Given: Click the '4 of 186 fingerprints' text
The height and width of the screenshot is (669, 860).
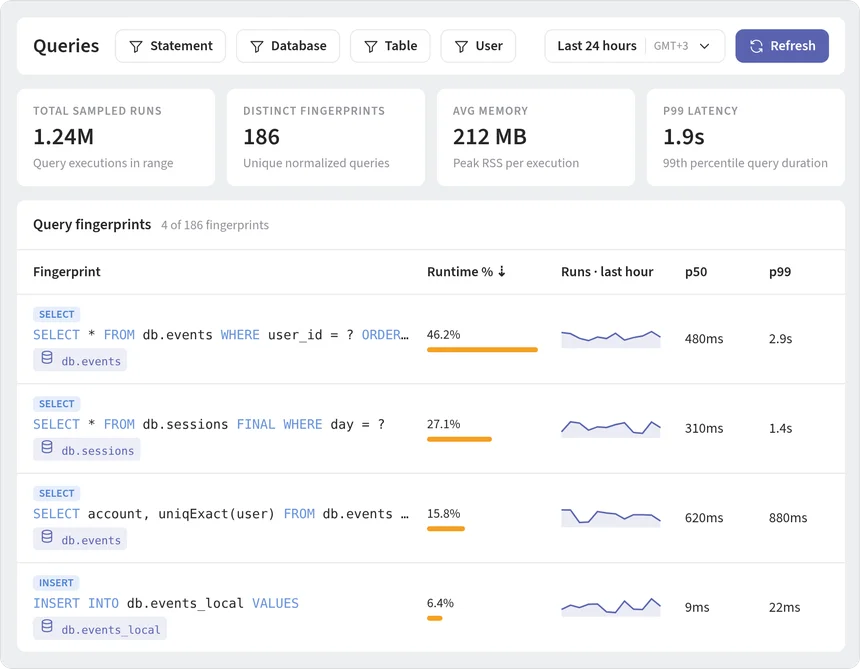Looking at the screenshot, I should point(215,225).
